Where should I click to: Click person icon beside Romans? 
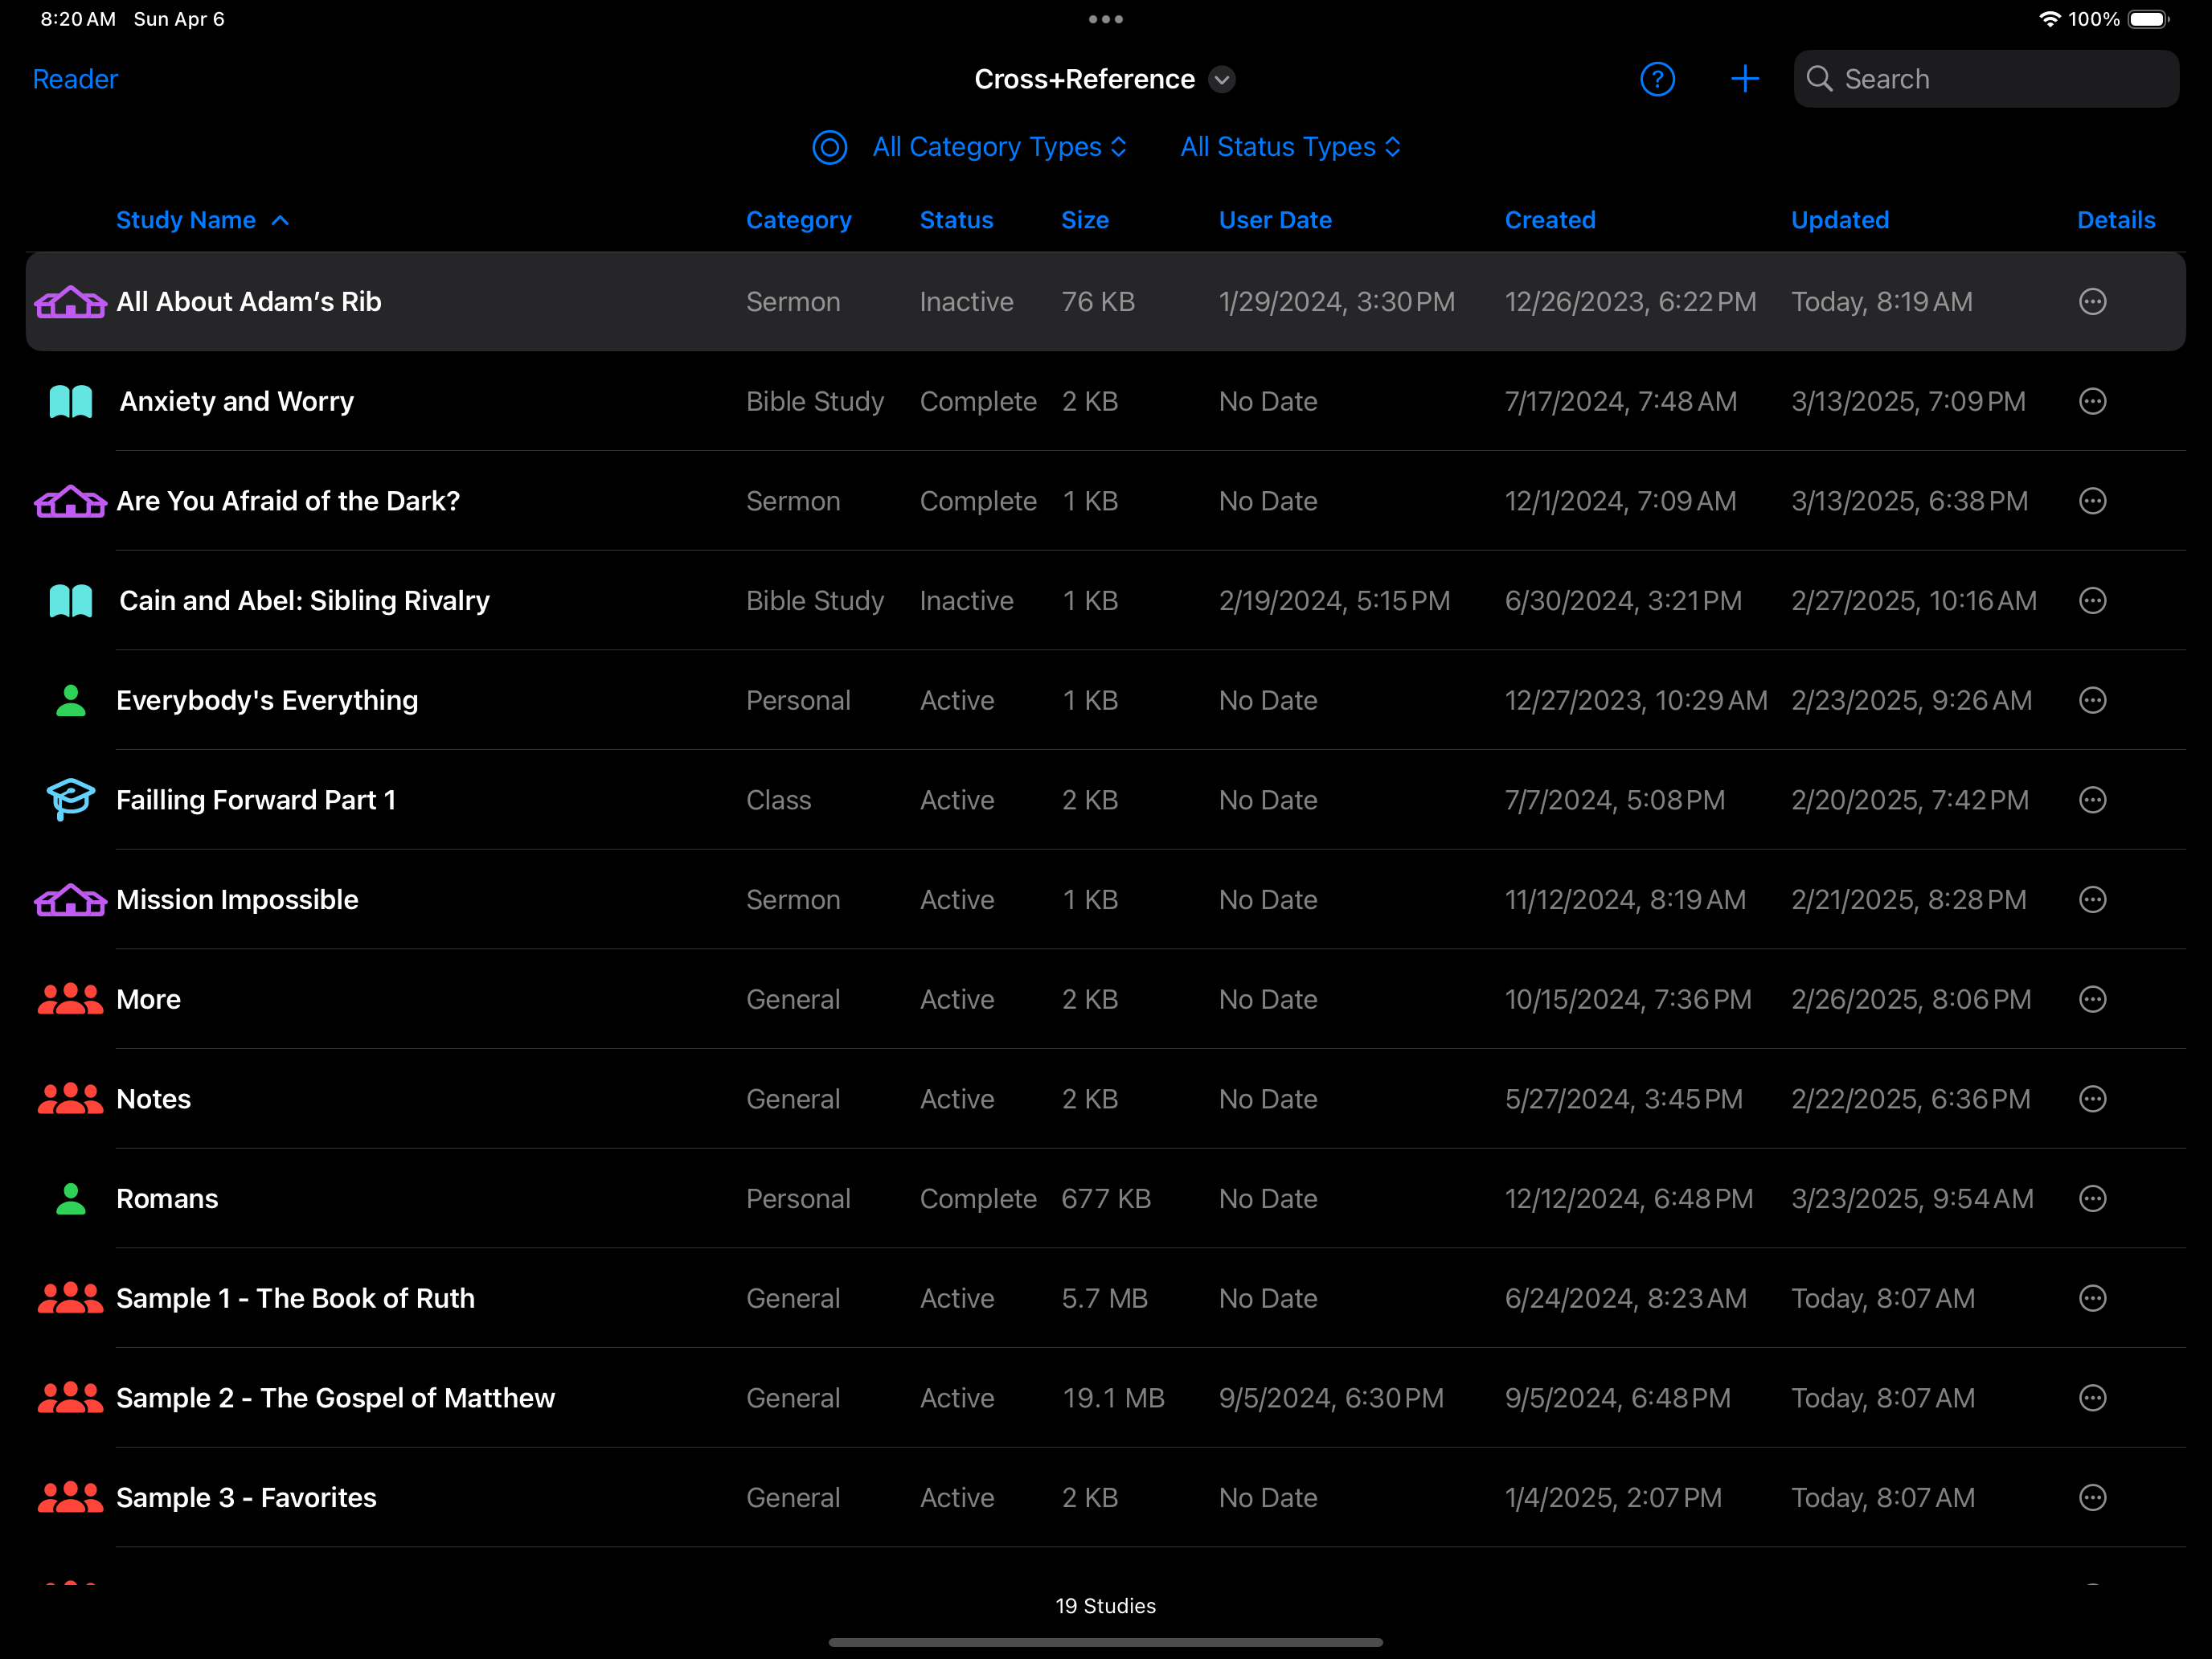coord(70,1198)
